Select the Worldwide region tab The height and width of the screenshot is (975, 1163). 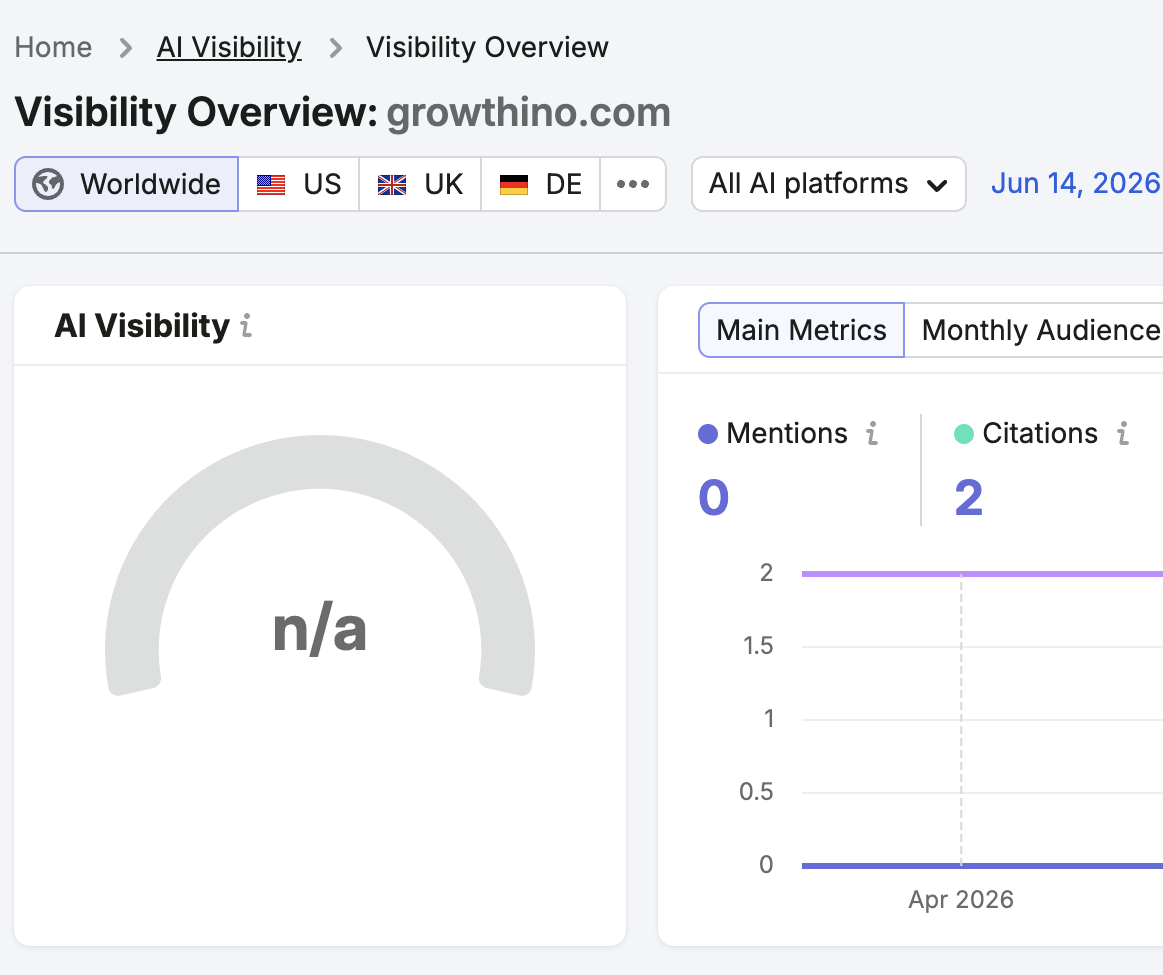(126, 184)
